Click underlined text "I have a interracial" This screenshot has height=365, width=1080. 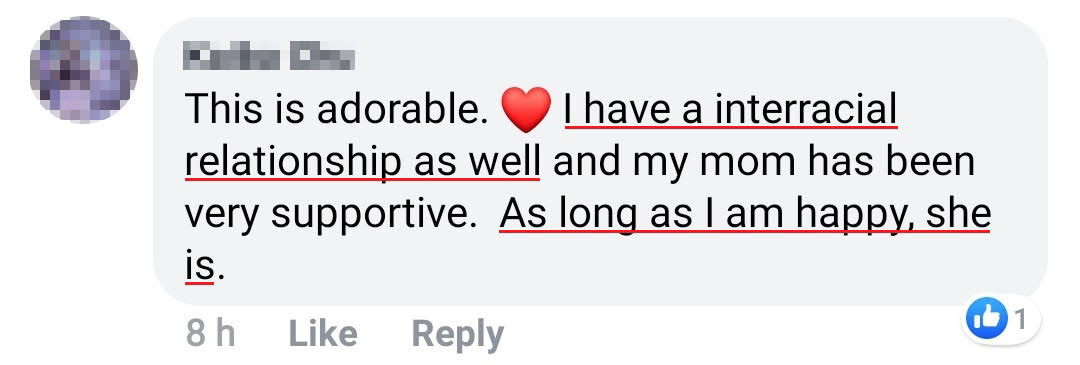click(x=730, y=110)
